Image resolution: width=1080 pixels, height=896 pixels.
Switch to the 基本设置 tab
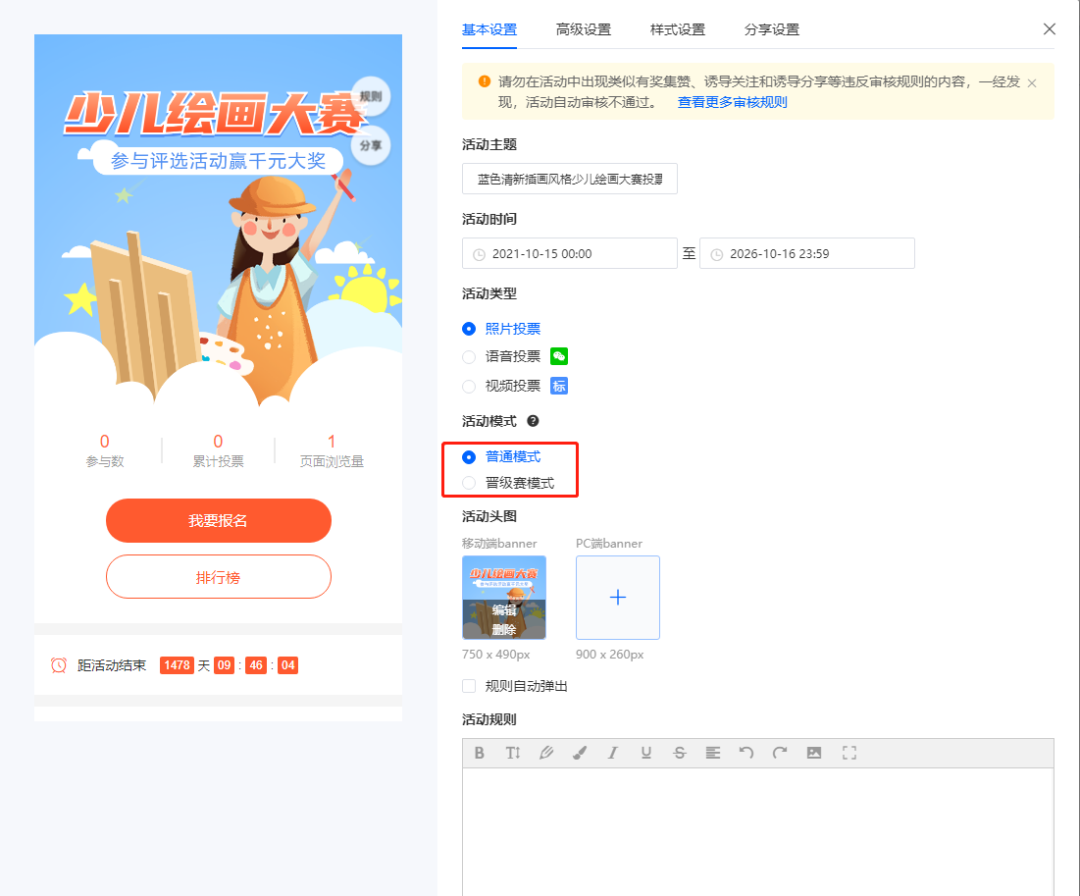coord(490,30)
